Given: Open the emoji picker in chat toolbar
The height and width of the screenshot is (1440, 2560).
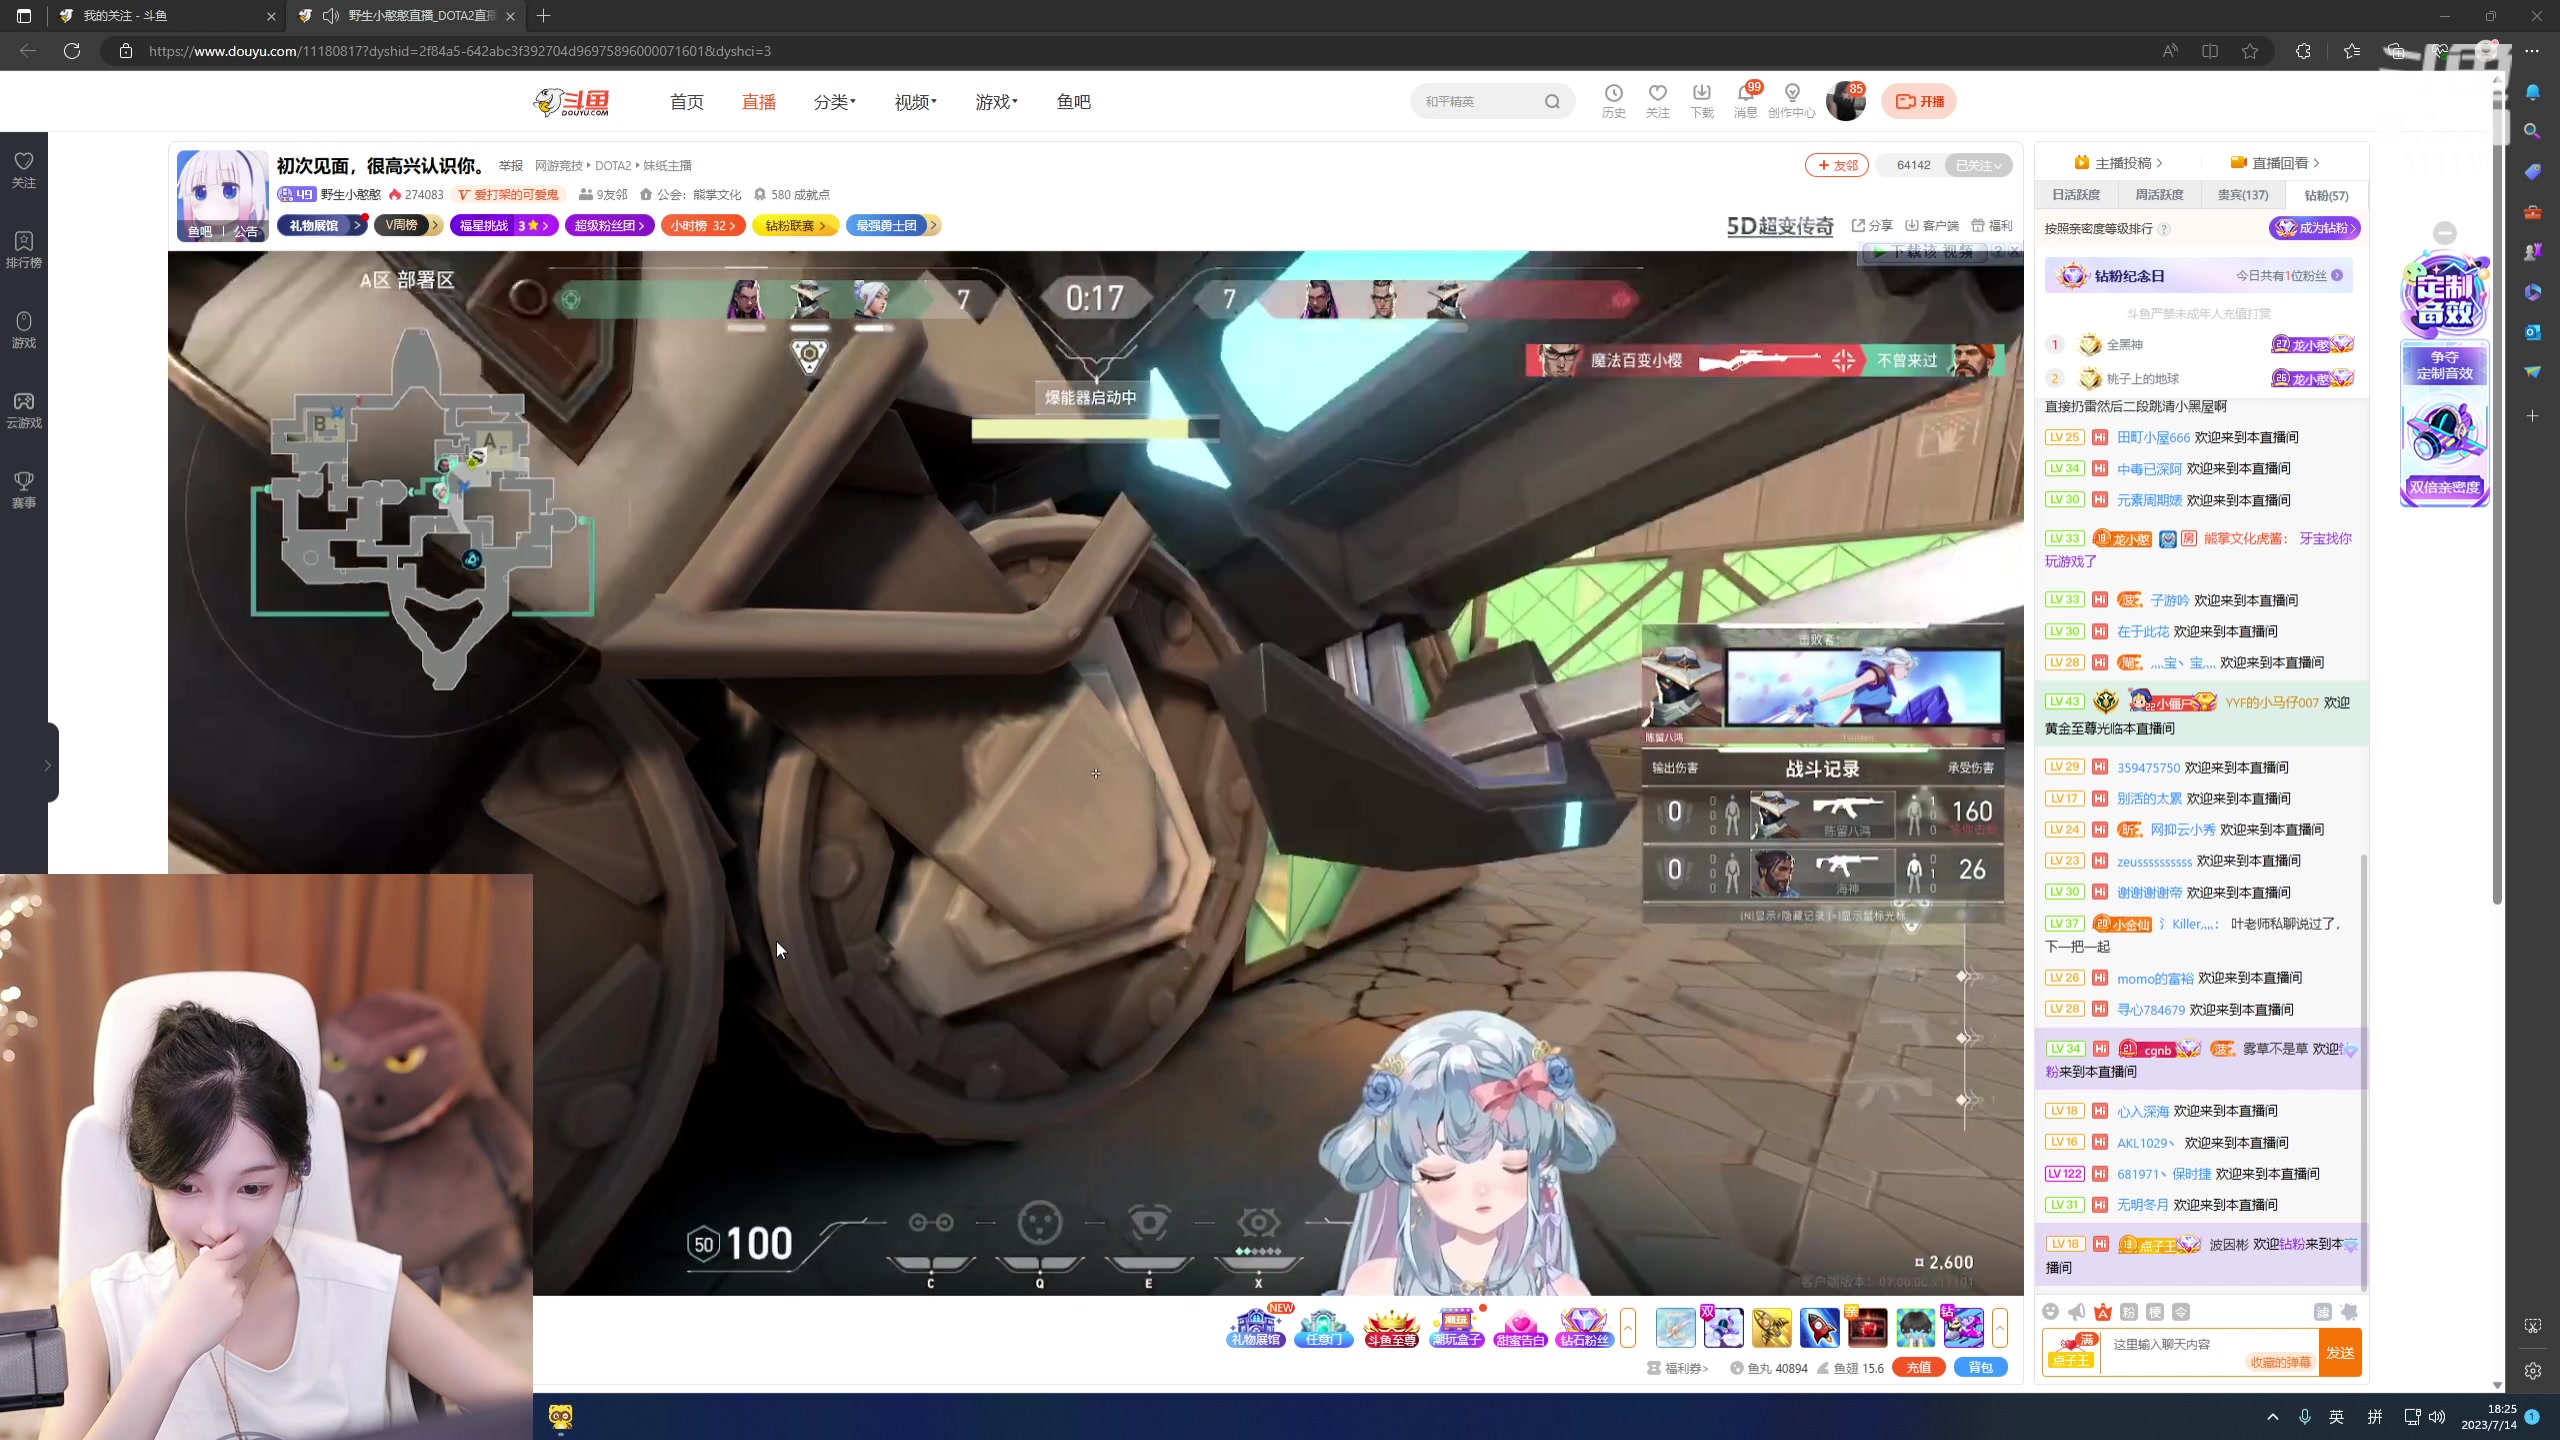Looking at the screenshot, I should [2051, 1311].
